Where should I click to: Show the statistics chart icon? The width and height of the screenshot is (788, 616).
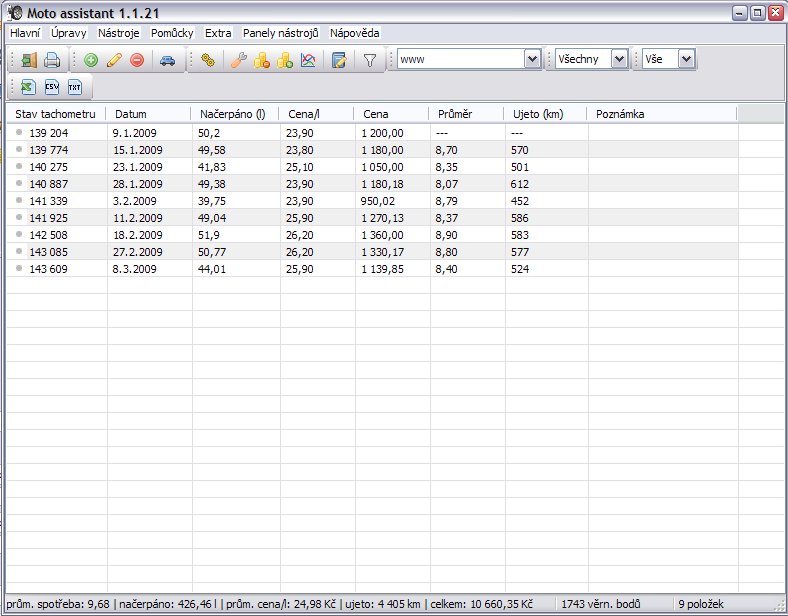308,60
